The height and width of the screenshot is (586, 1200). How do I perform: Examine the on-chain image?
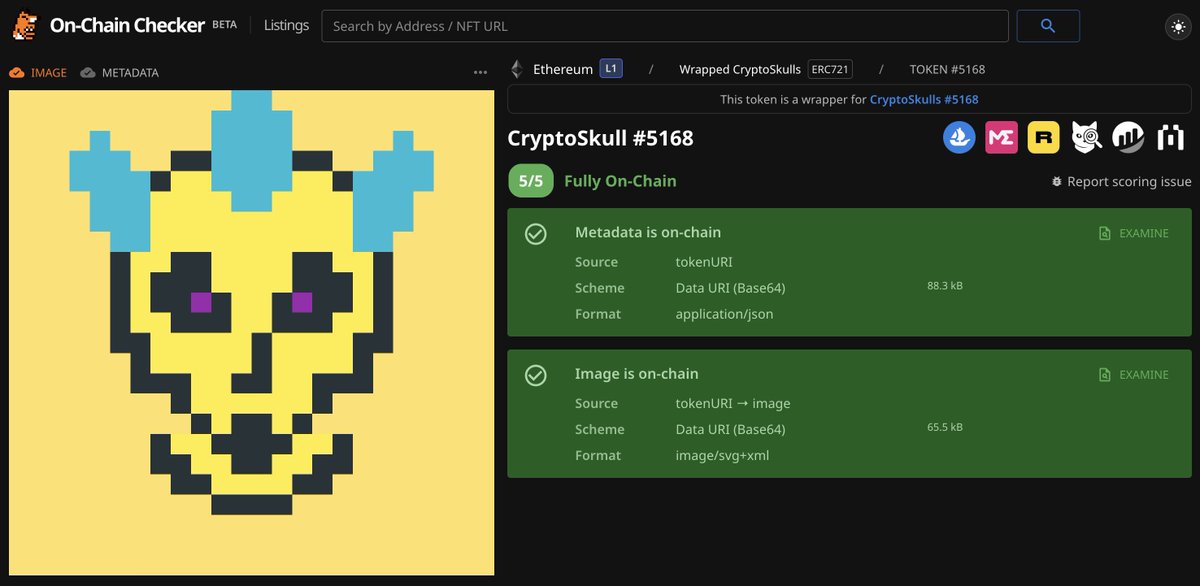click(x=1133, y=374)
